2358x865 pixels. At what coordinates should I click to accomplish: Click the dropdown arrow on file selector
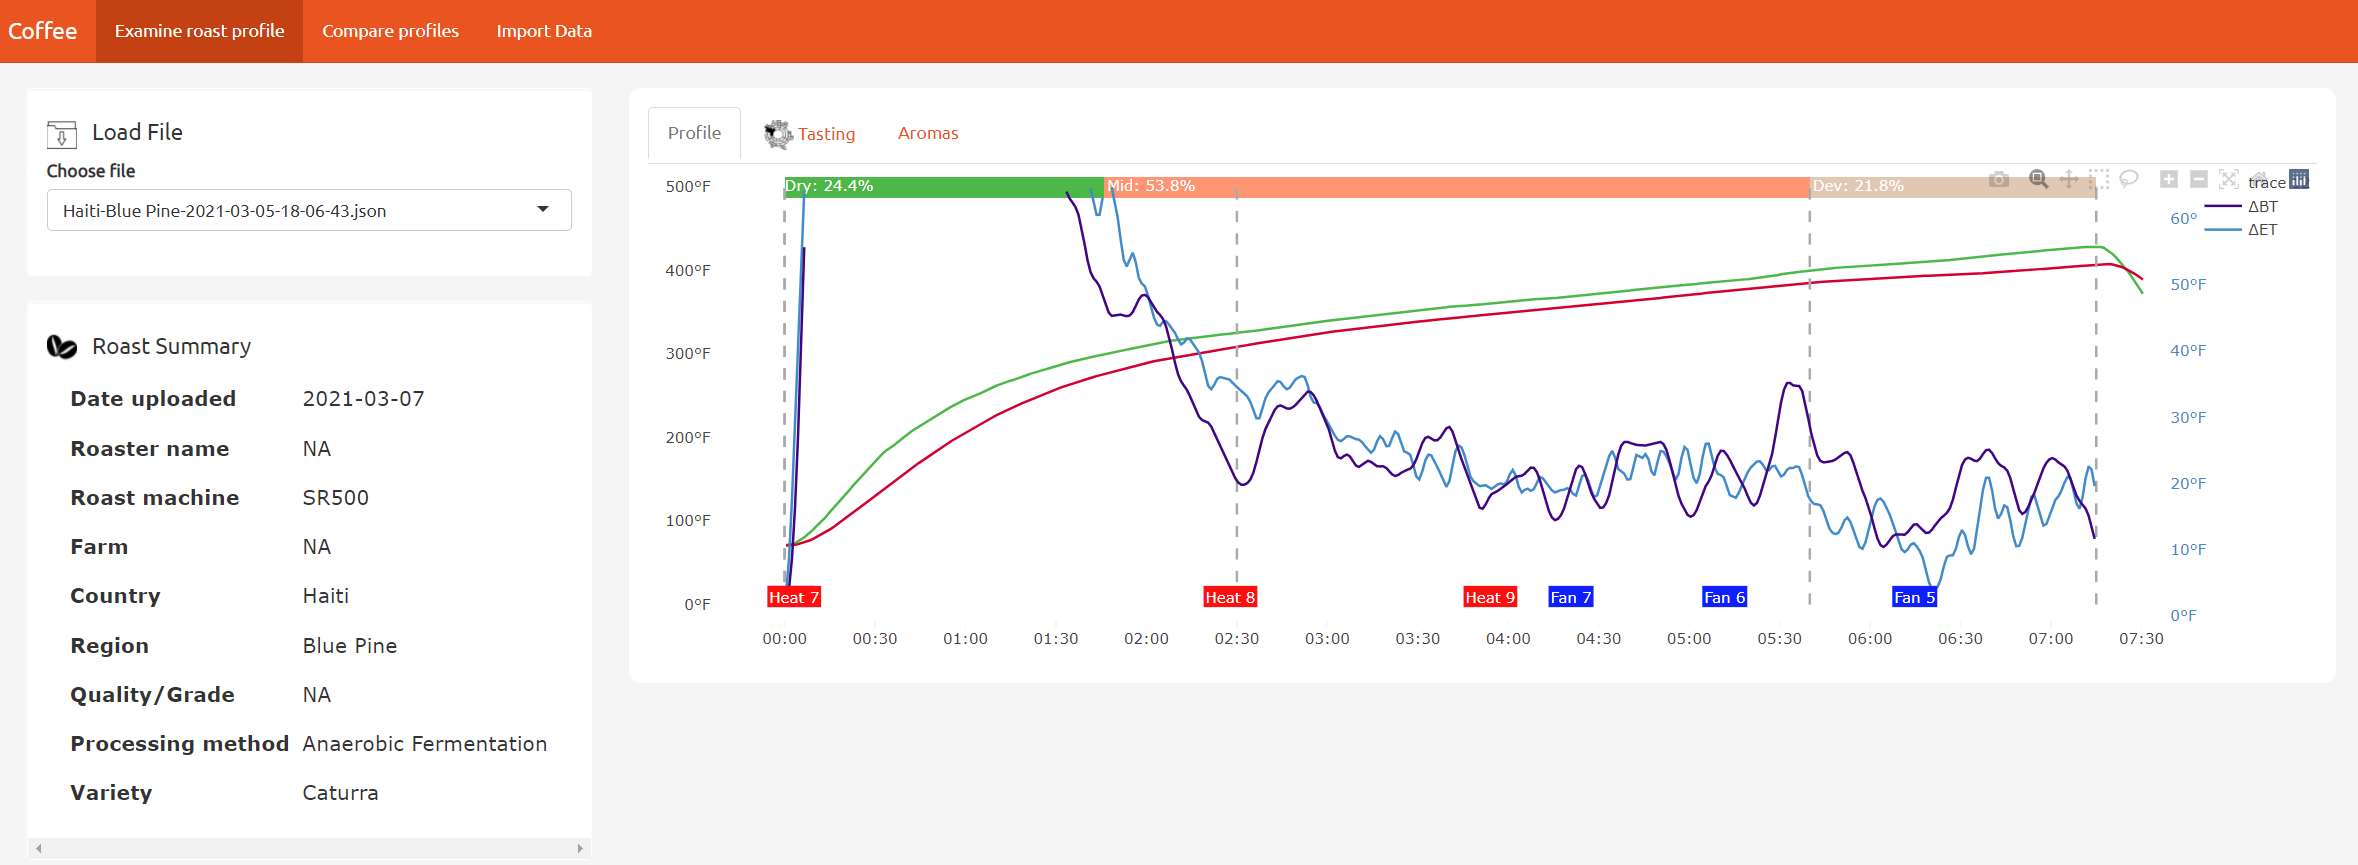point(543,210)
